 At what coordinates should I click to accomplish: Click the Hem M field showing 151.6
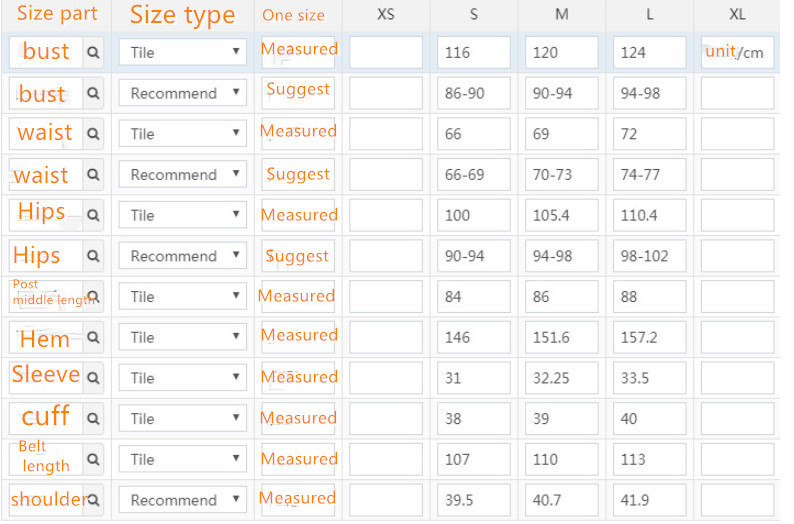[562, 337]
